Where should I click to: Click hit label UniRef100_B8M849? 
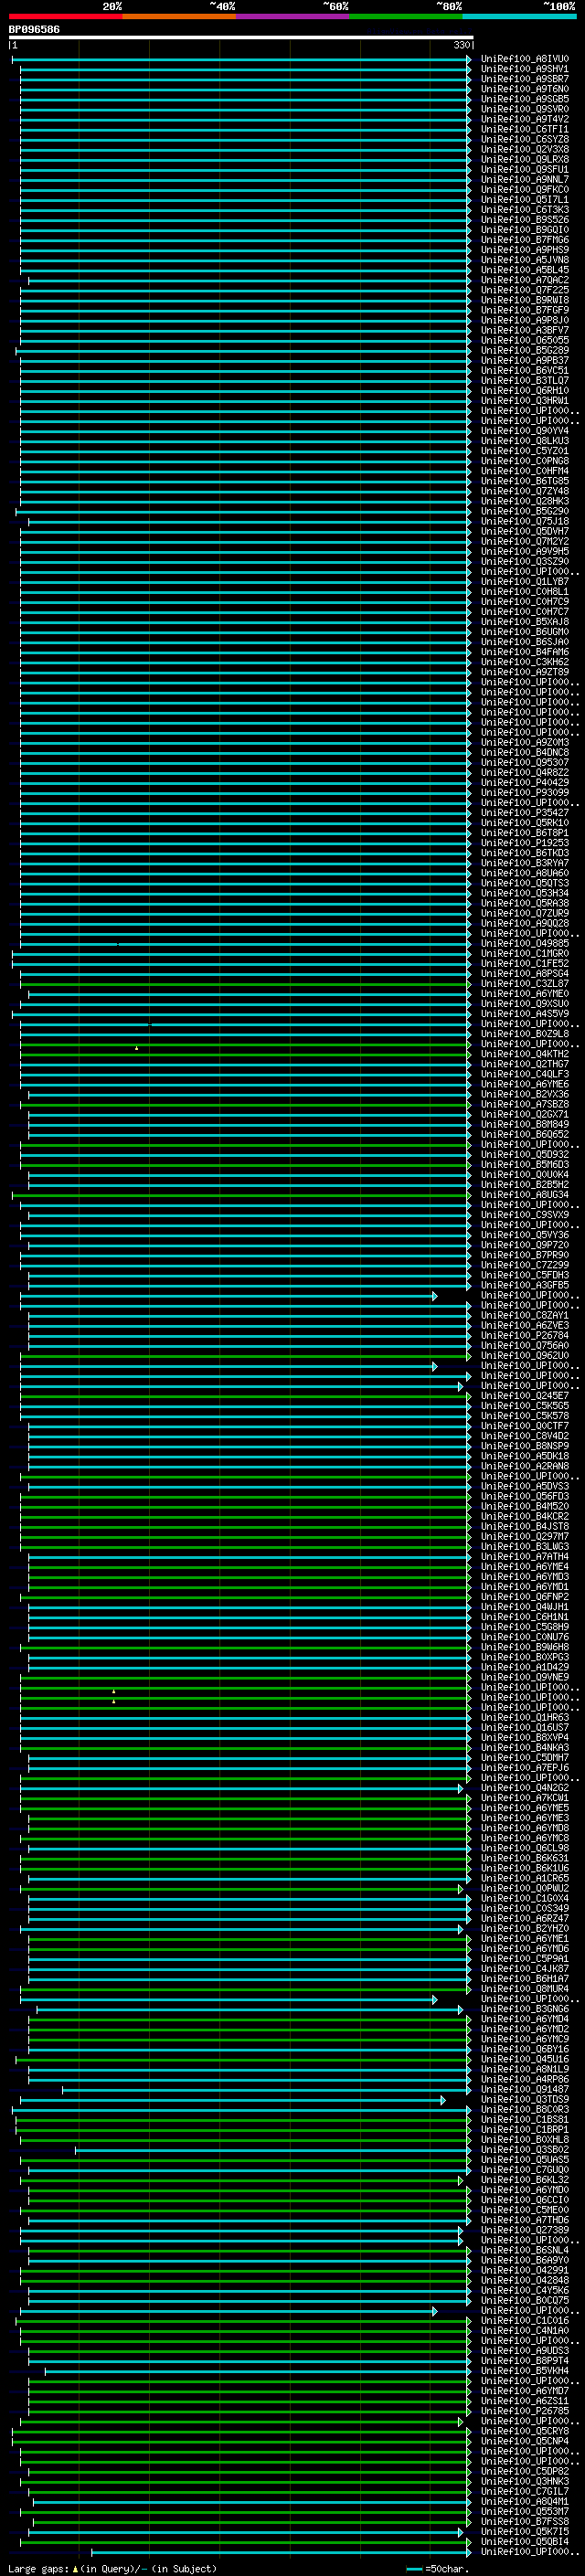coord(525,1124)
